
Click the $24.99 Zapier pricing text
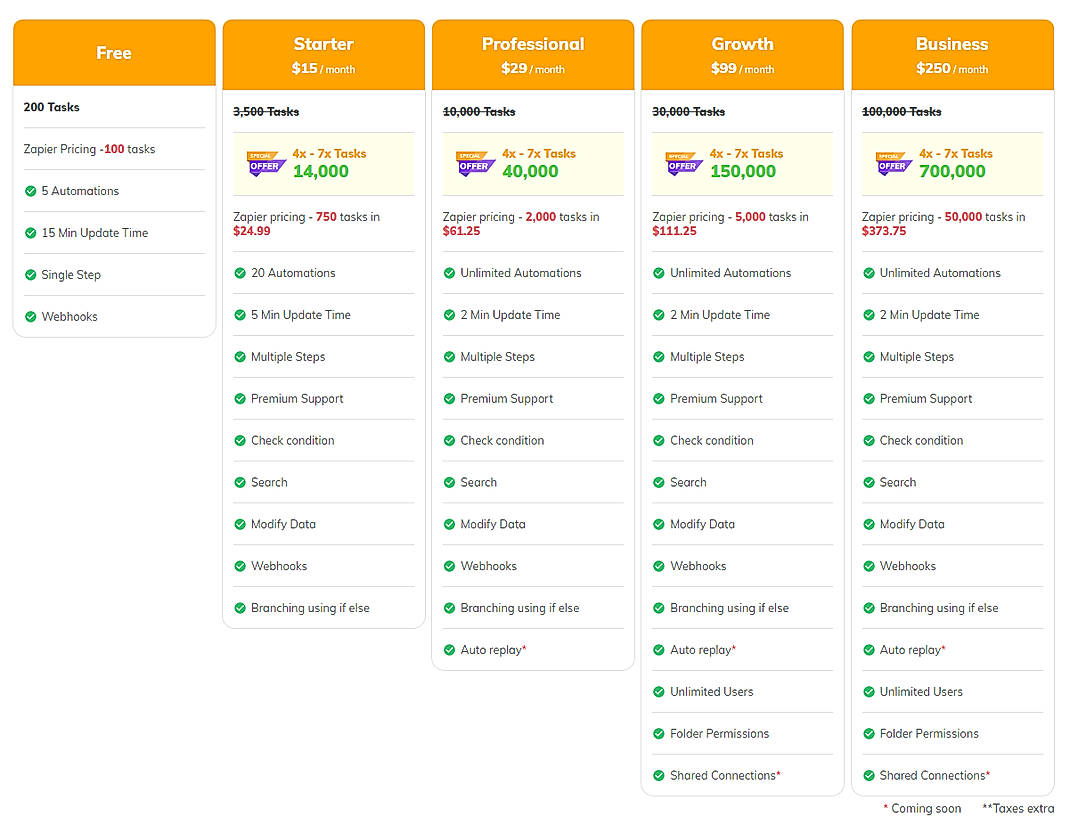click(252, 231)
